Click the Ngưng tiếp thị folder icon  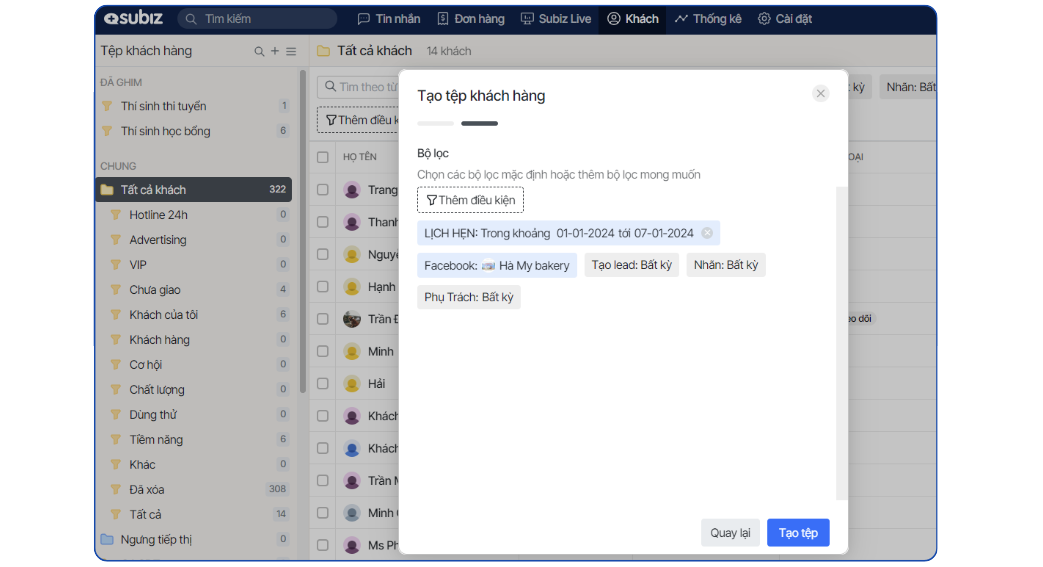tap(107, 539)
